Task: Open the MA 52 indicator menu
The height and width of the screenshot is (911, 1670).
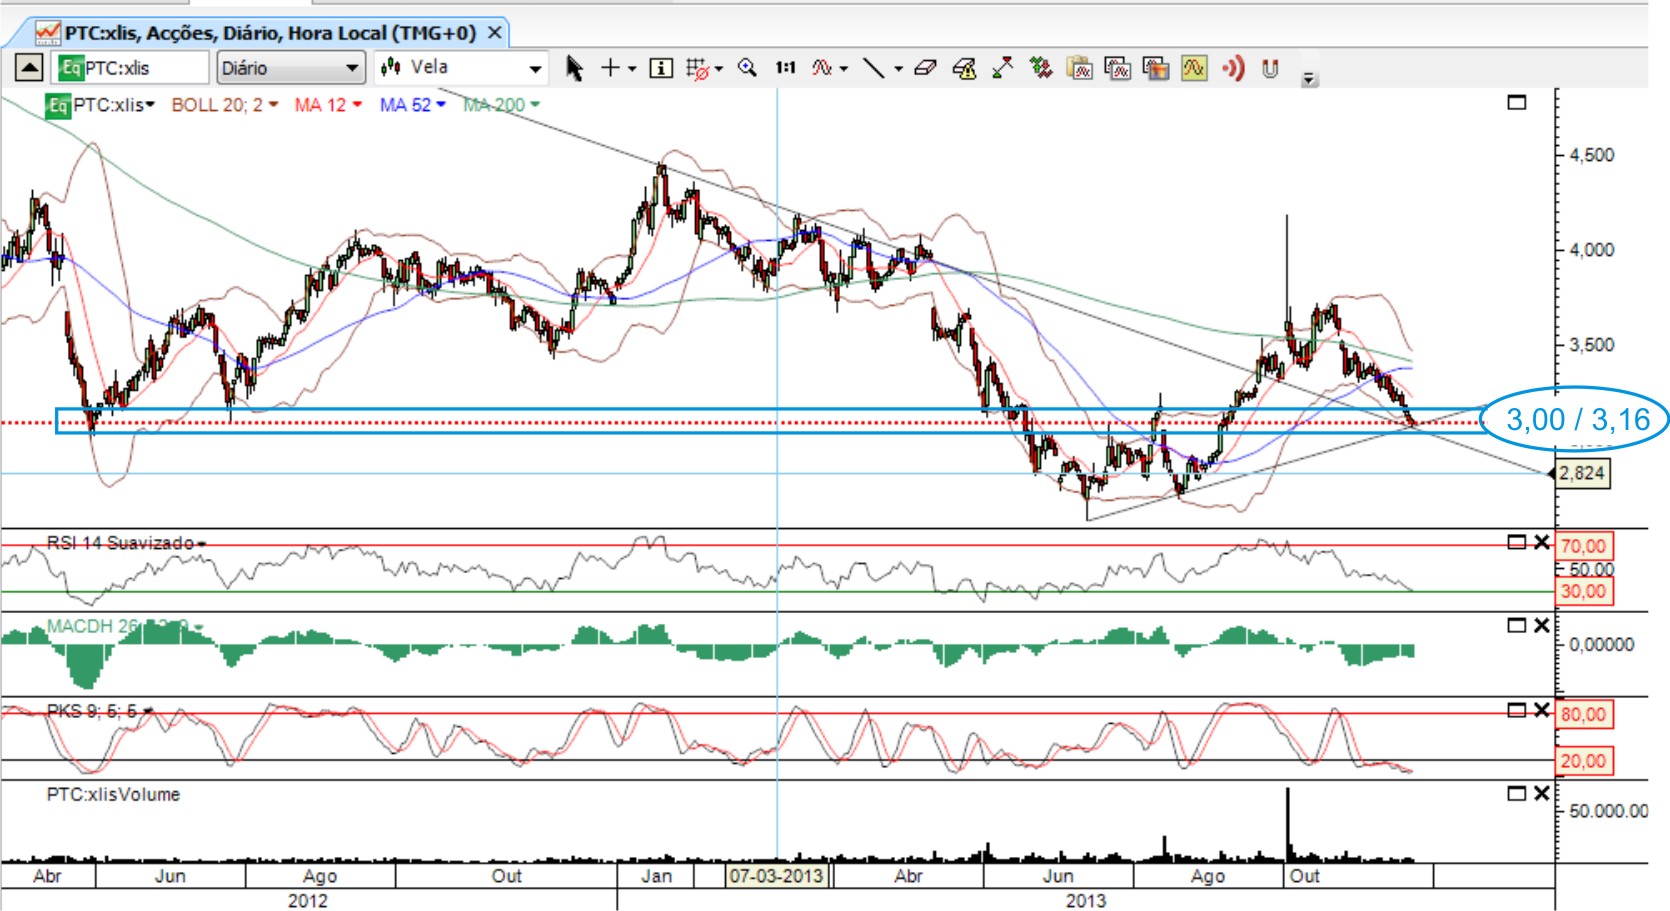Action: click(x=411, y=105)
